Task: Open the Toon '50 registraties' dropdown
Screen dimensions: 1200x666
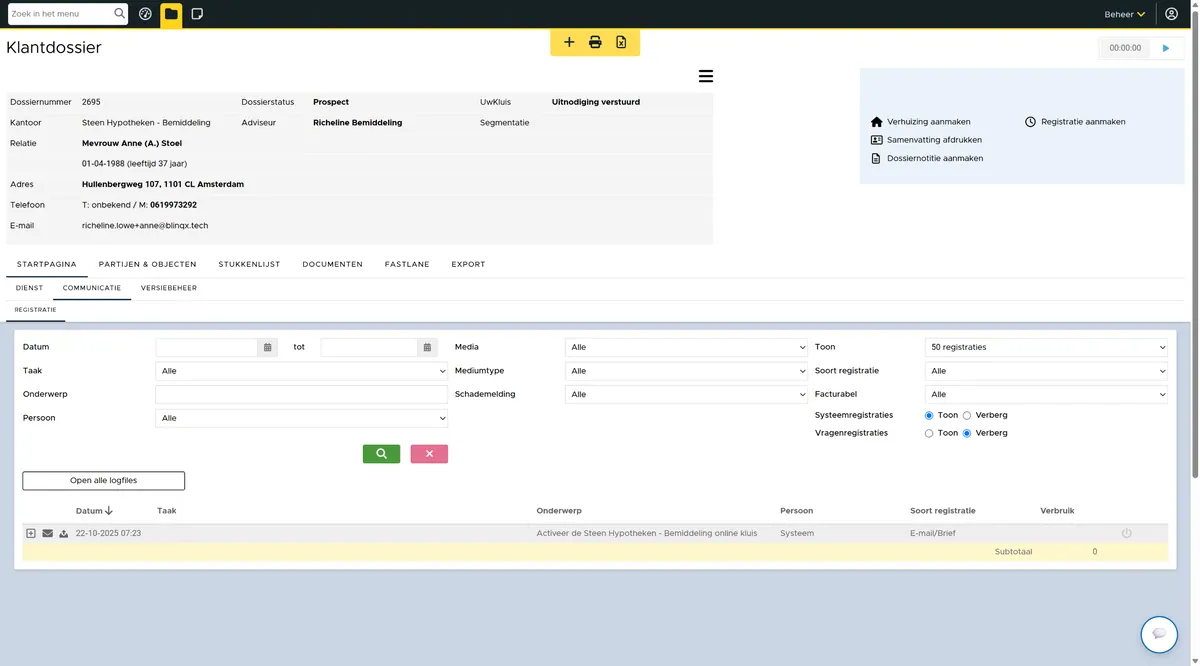Action: [x=1046, y=347]
